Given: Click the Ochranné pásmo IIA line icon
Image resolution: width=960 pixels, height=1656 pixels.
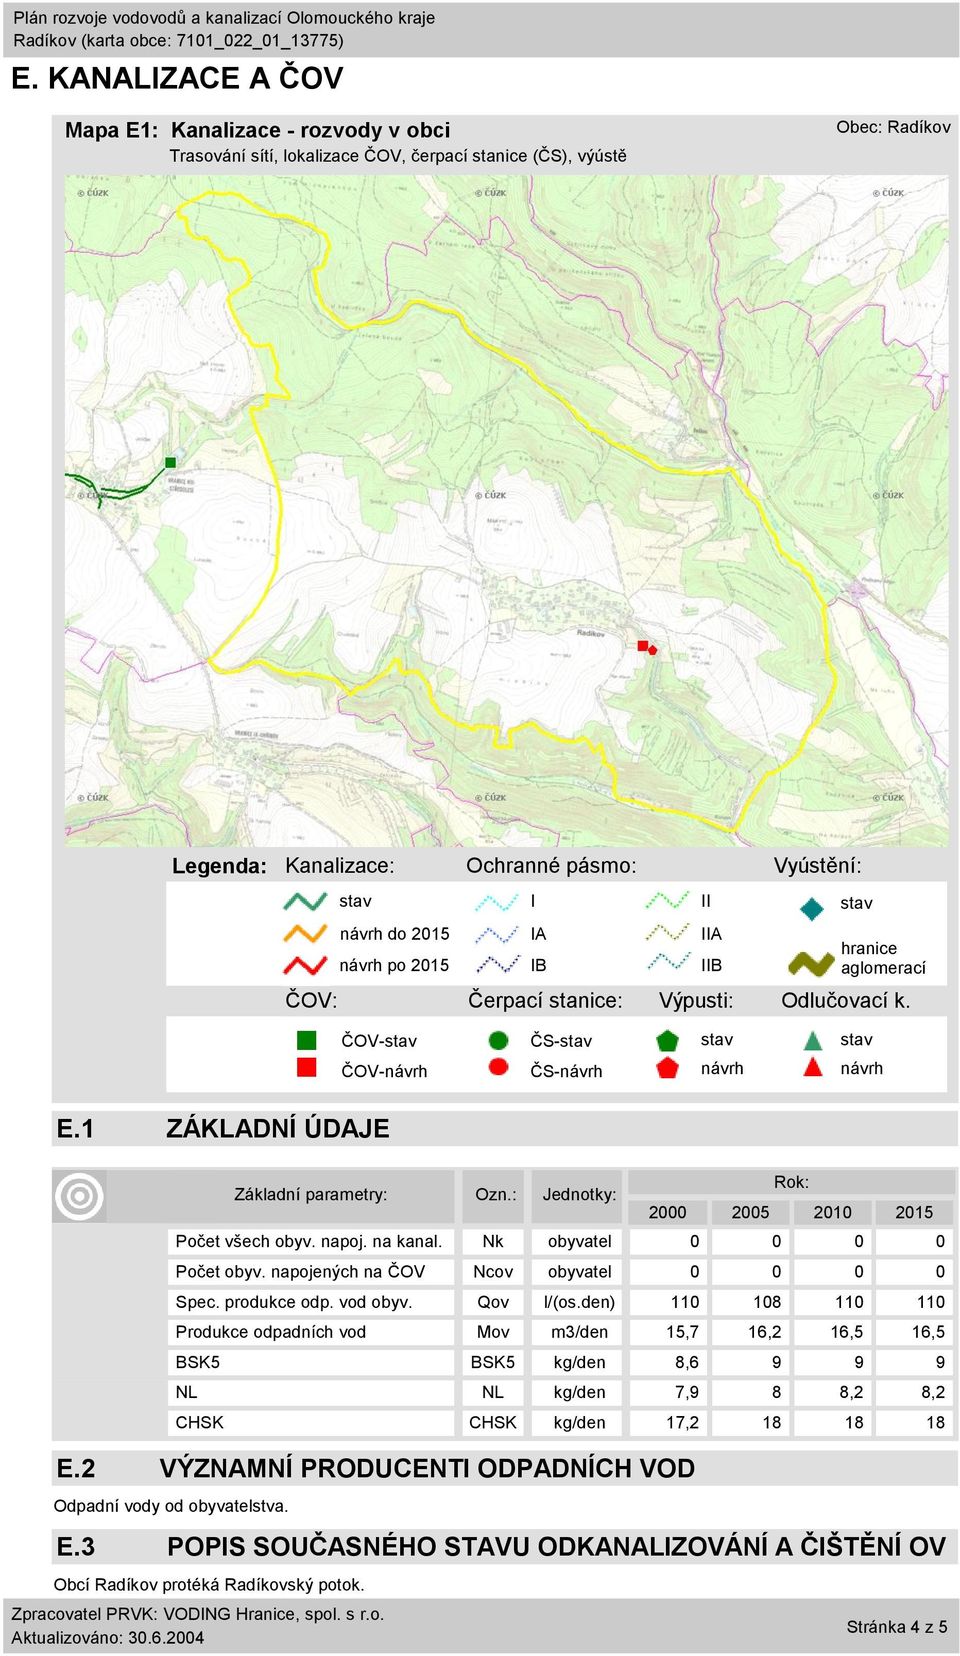Looking at the screenshot, I should (667, 933).
